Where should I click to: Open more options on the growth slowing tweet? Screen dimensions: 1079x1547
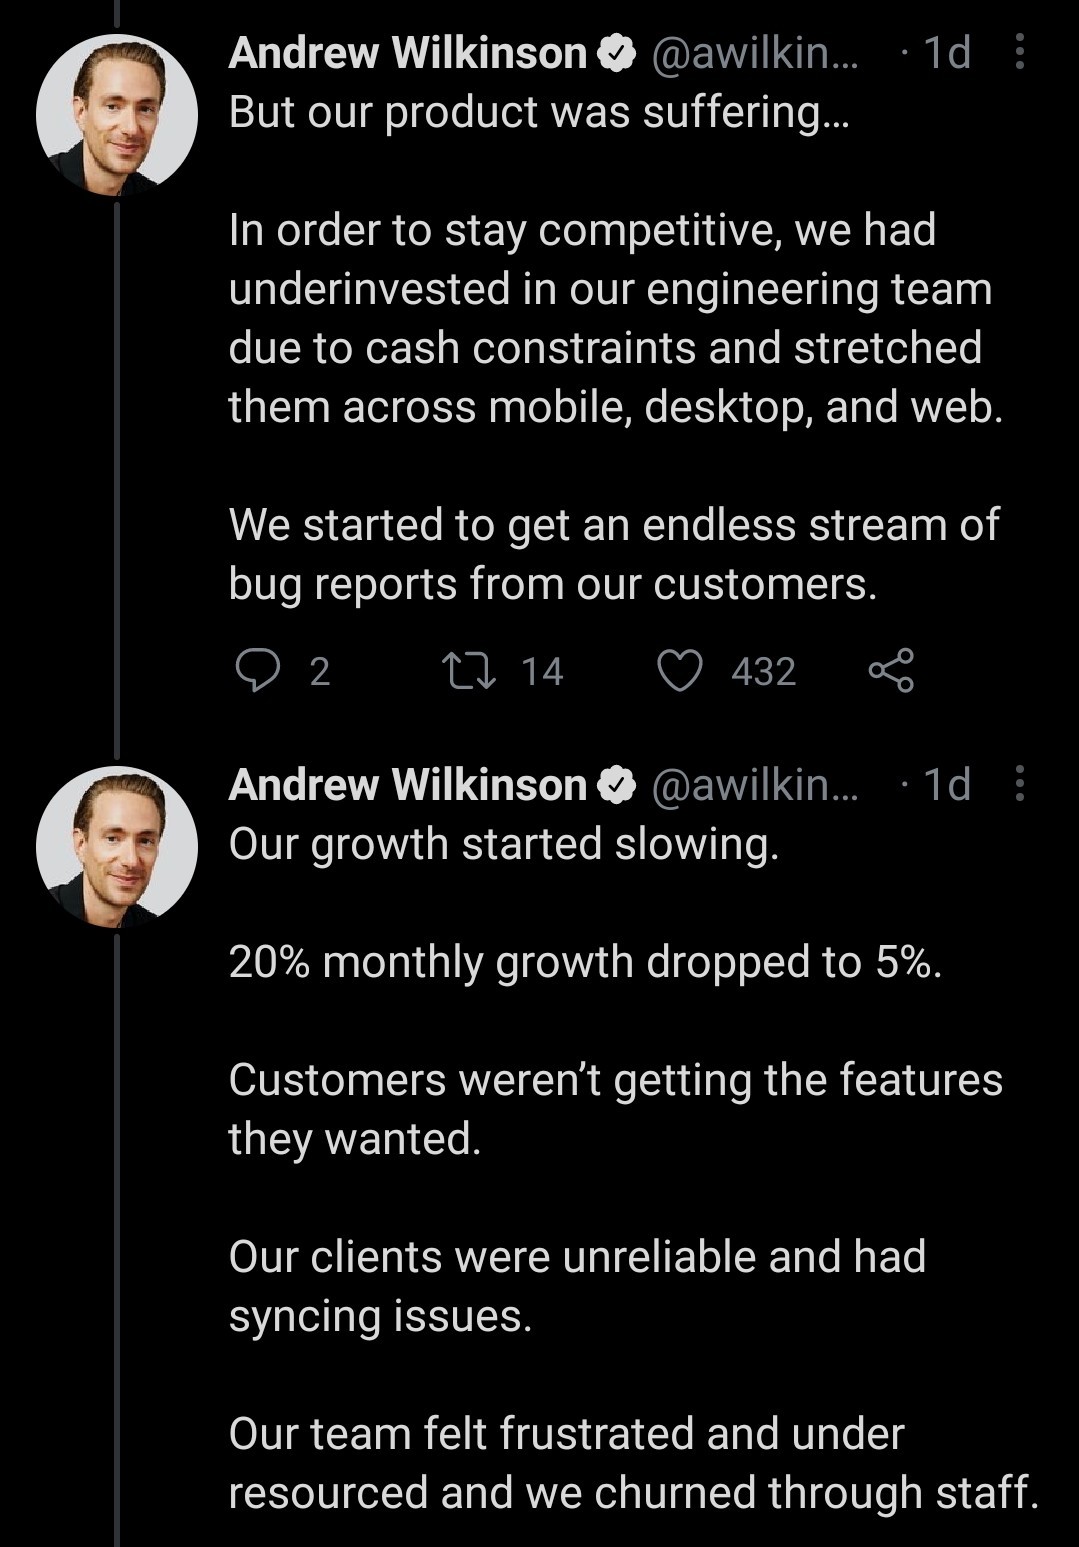1019,784
